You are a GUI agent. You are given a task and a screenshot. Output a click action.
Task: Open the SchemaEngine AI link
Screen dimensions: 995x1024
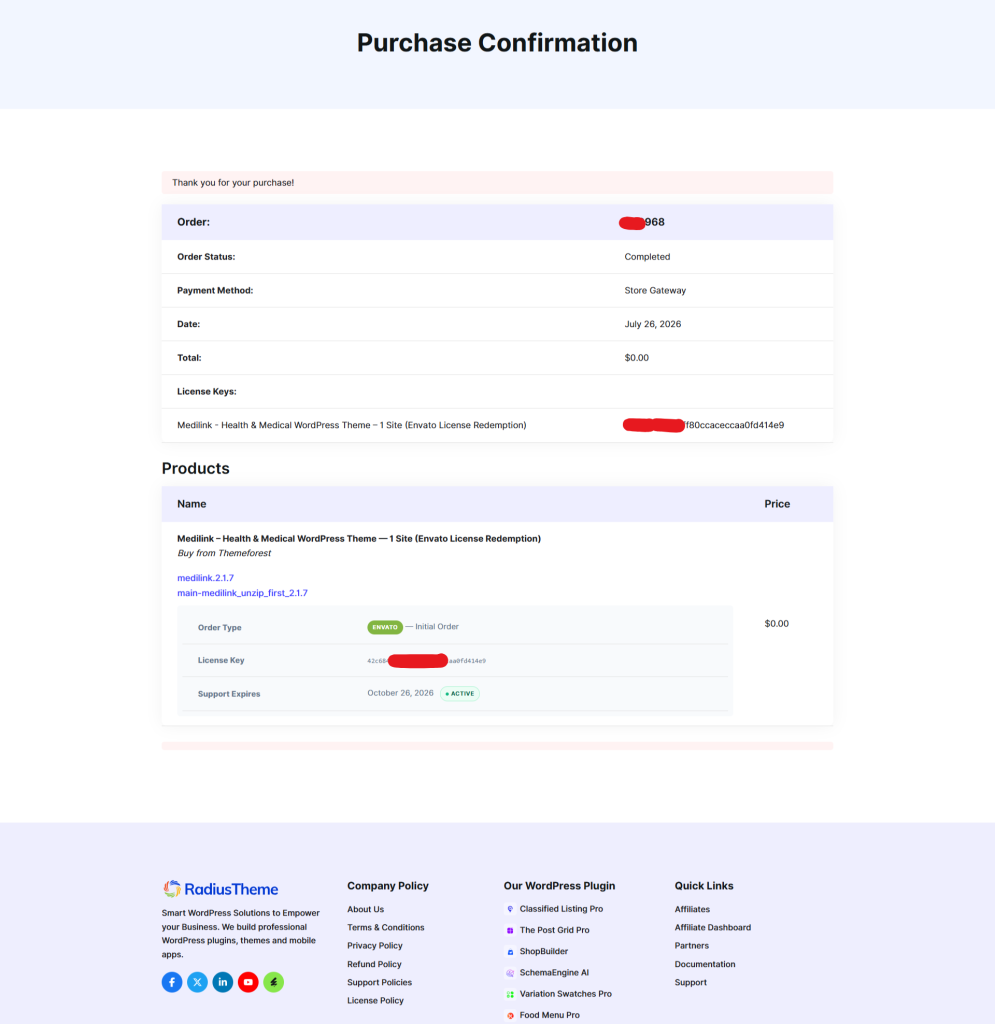click(554, 972)
